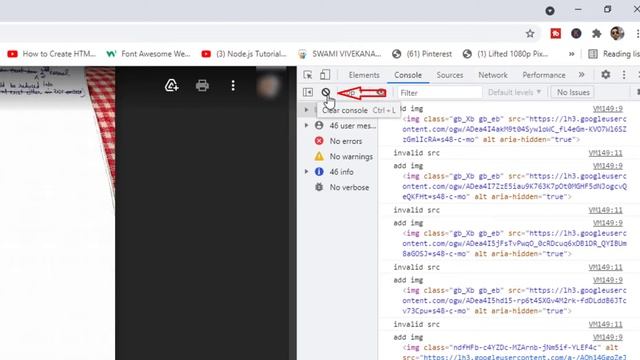Open the (61) Pinterest bookmark
This screenshot has width=640, height=360.
point(422,54)
